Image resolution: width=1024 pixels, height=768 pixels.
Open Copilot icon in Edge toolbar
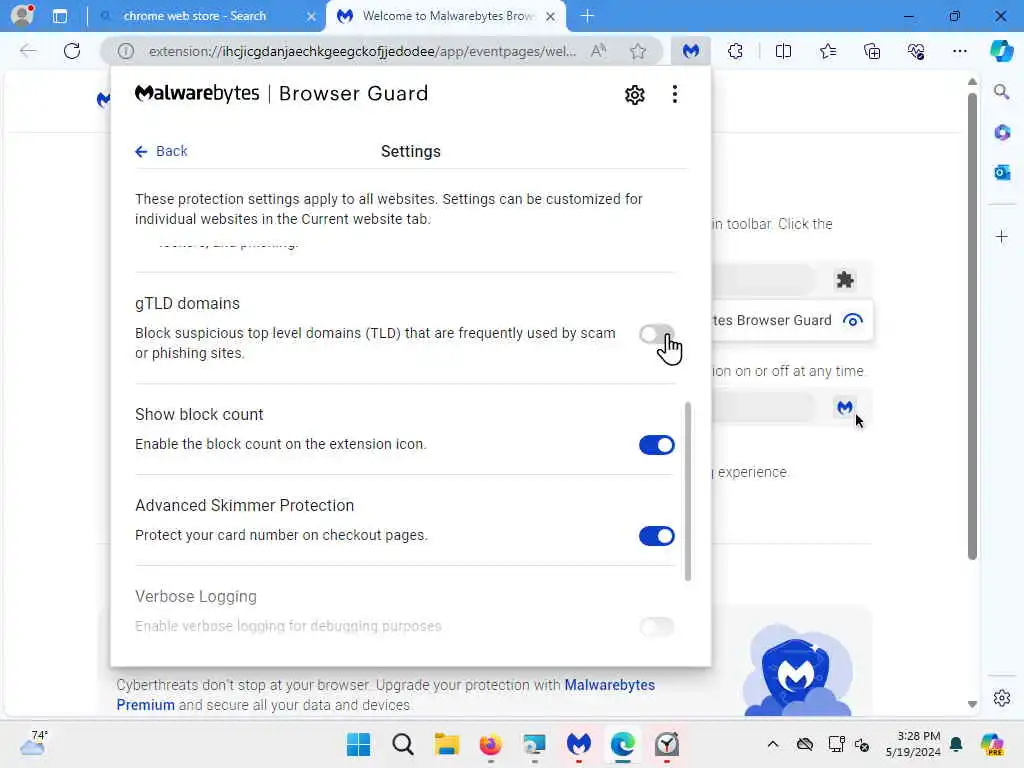click(1001, 50)
